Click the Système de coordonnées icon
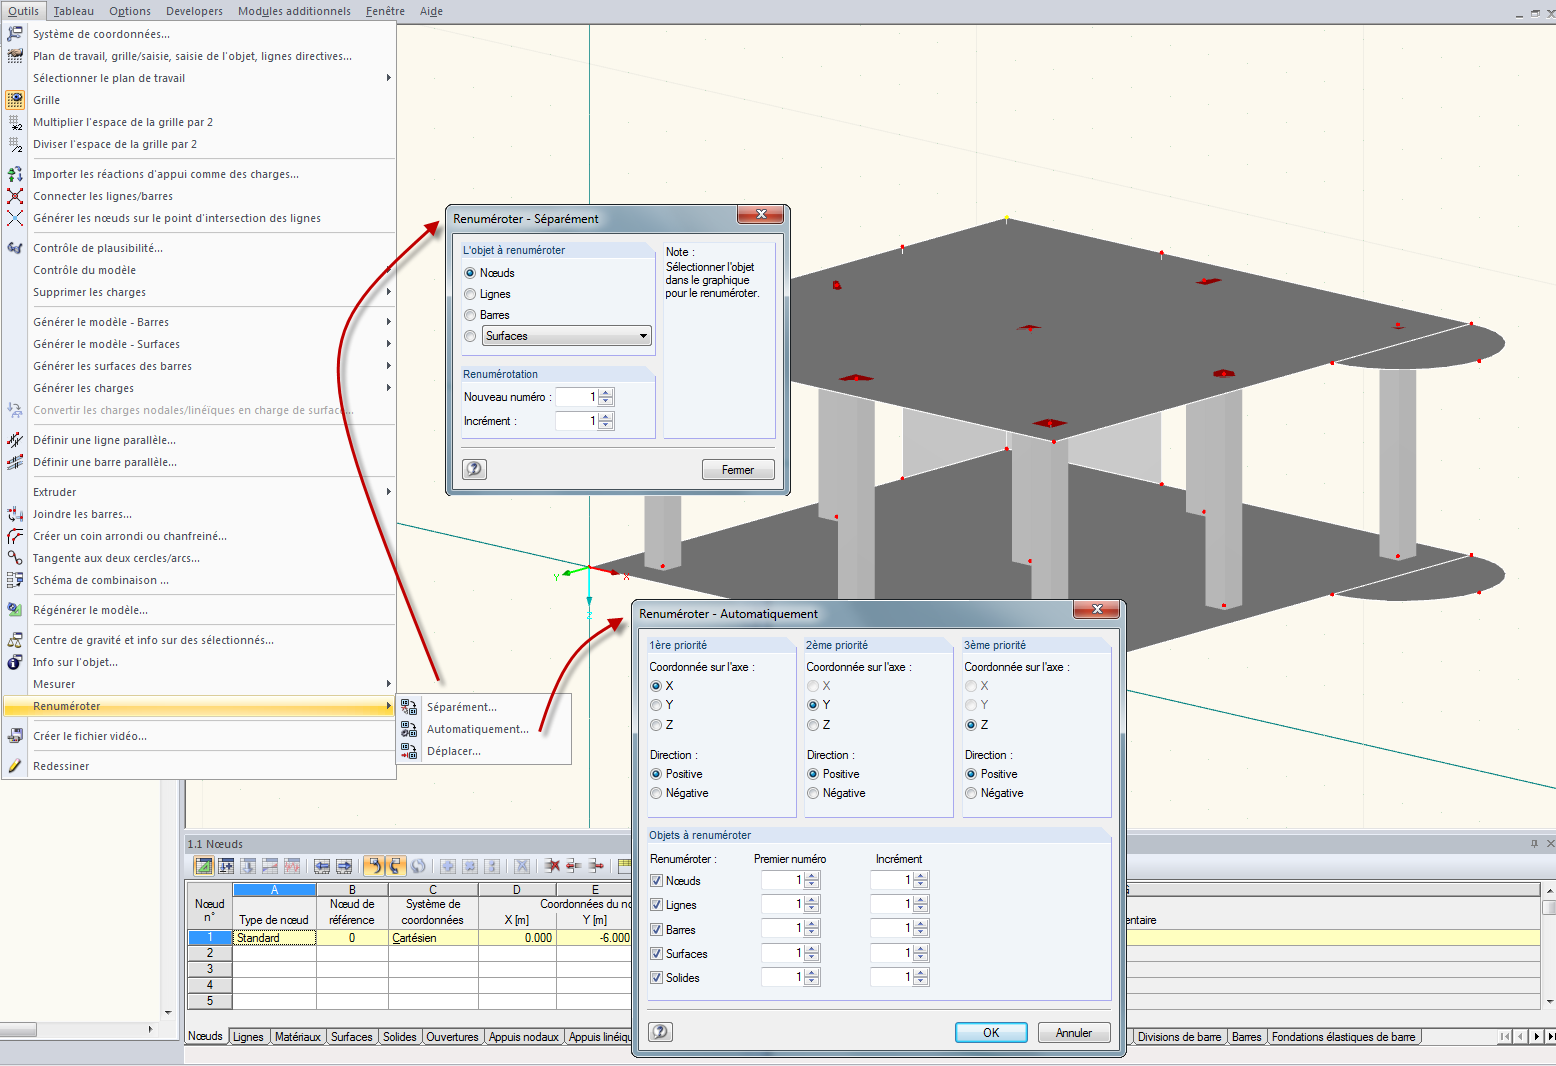Viewport: 1556px width, 1066px height. pyautogui.click(x=15, y=34)
